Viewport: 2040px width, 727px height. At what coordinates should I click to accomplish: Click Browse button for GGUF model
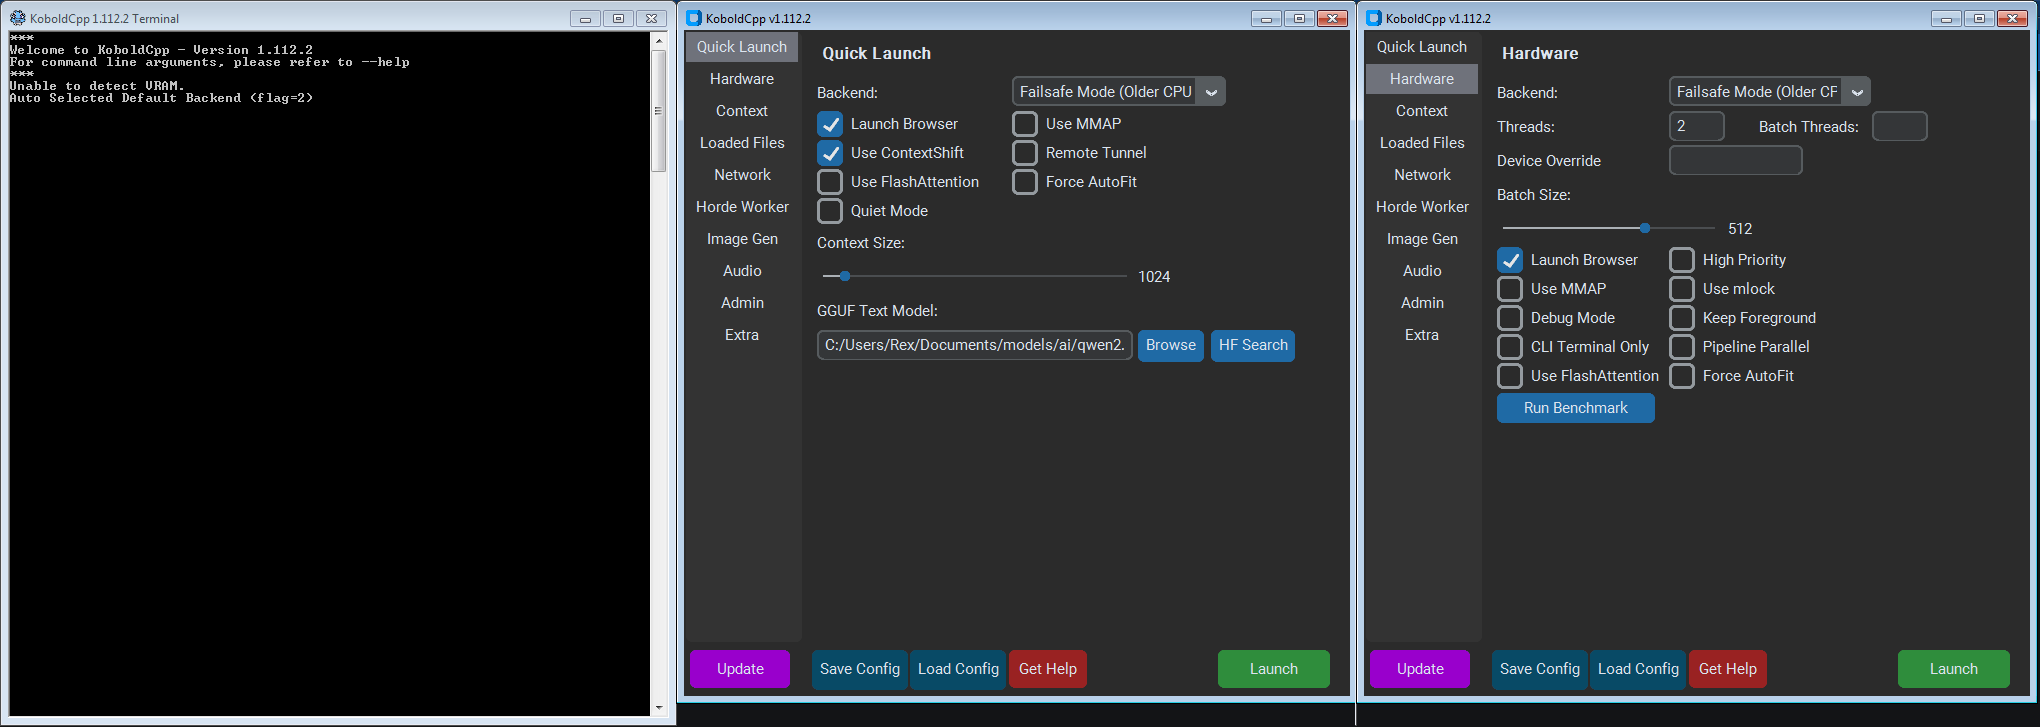[x=1171, y=345]
